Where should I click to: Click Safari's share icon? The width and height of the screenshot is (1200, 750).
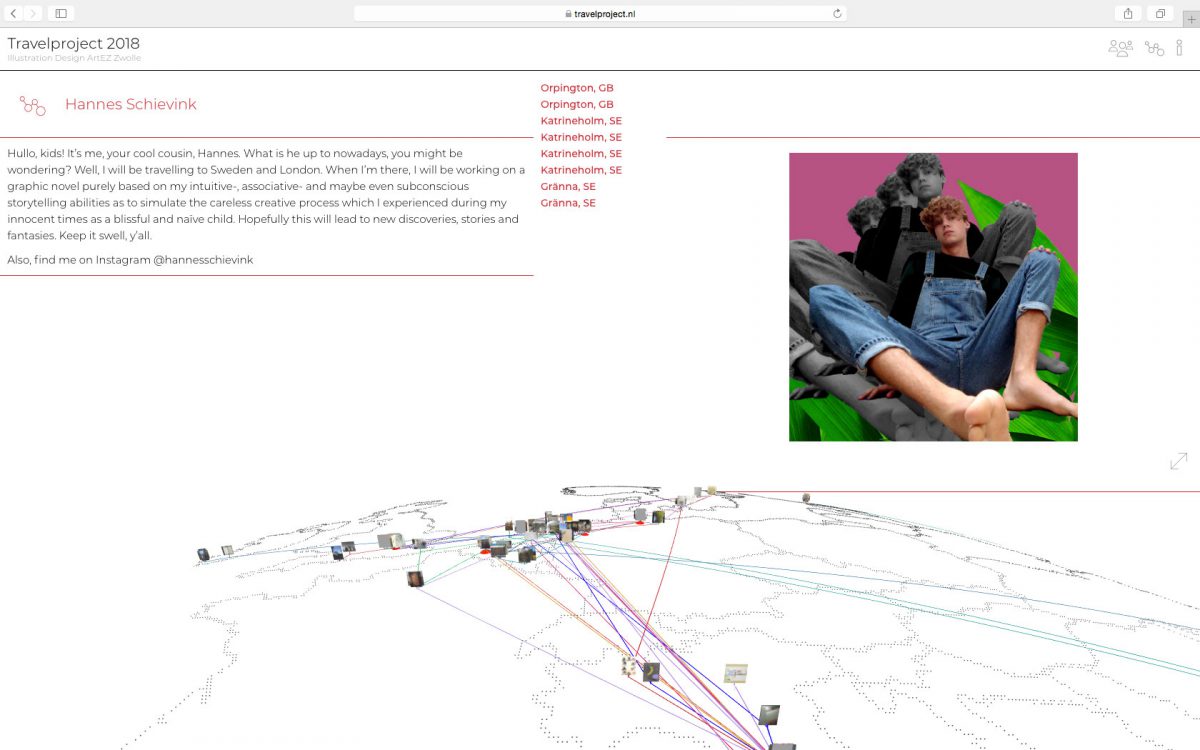(1128, 13)
